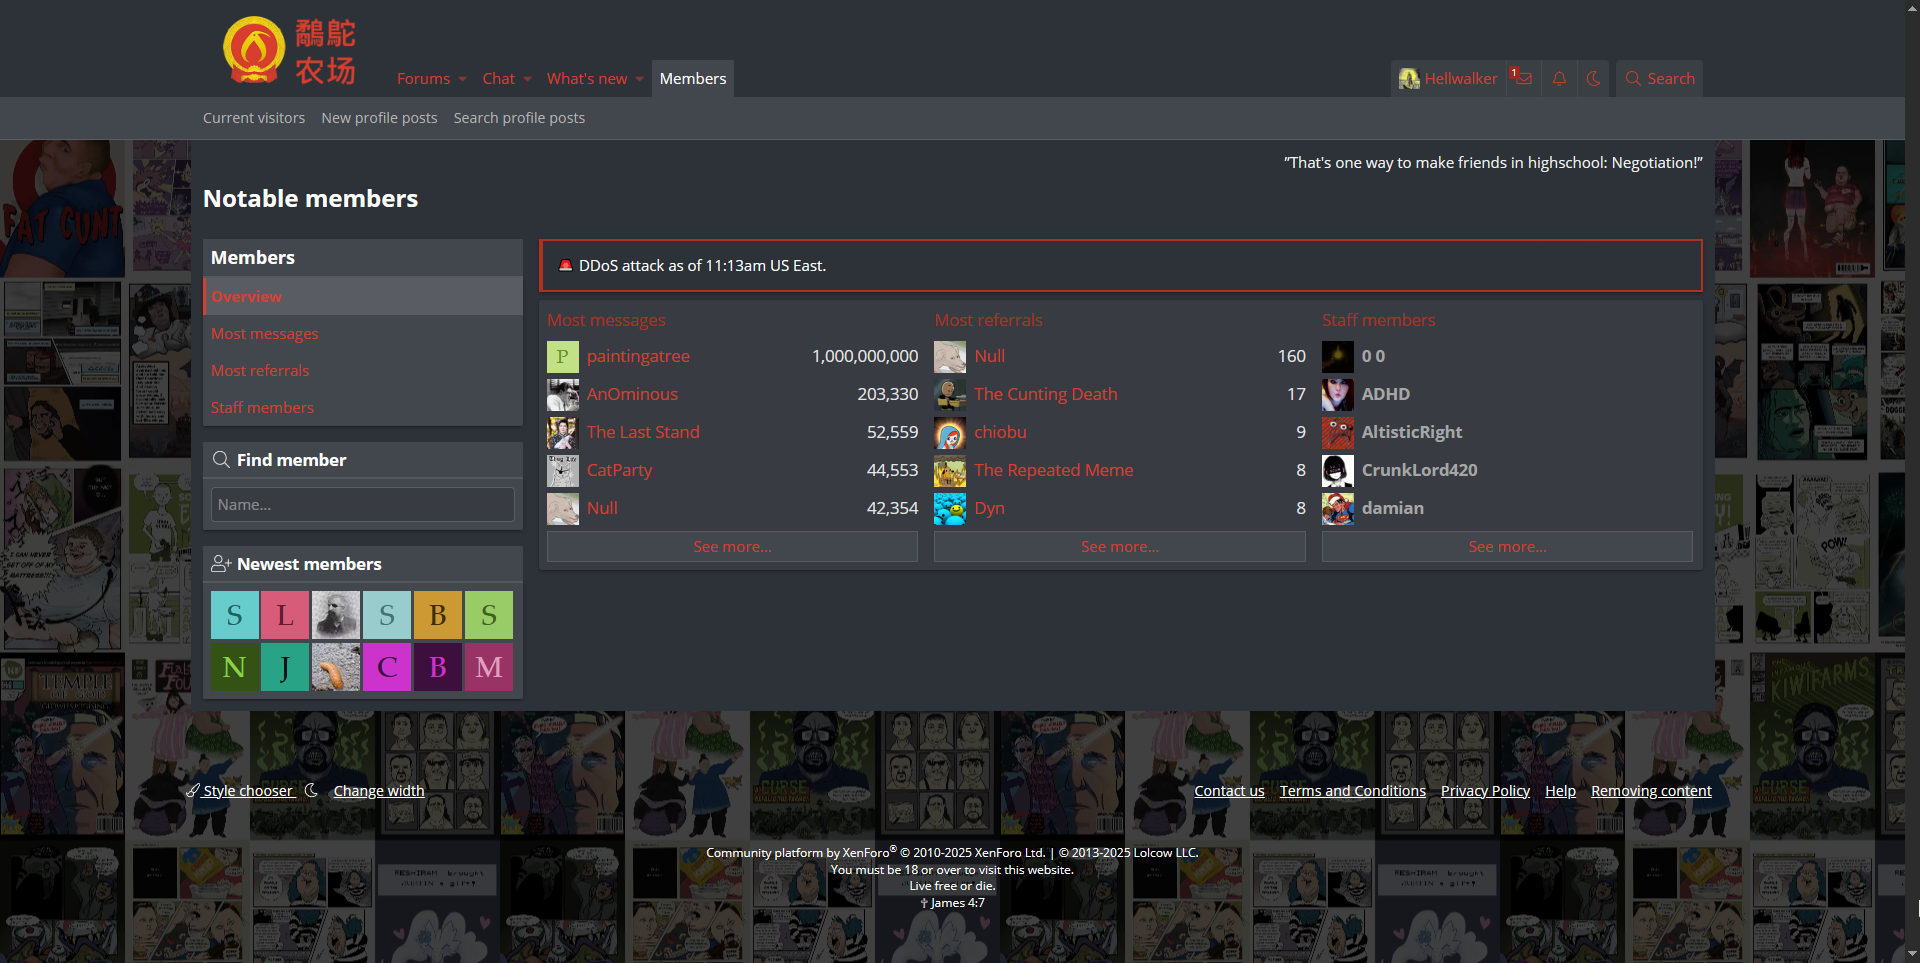Open the Chat navigation item
Viewport: 1920px width, 963px height.
click(x=498, y=79)
